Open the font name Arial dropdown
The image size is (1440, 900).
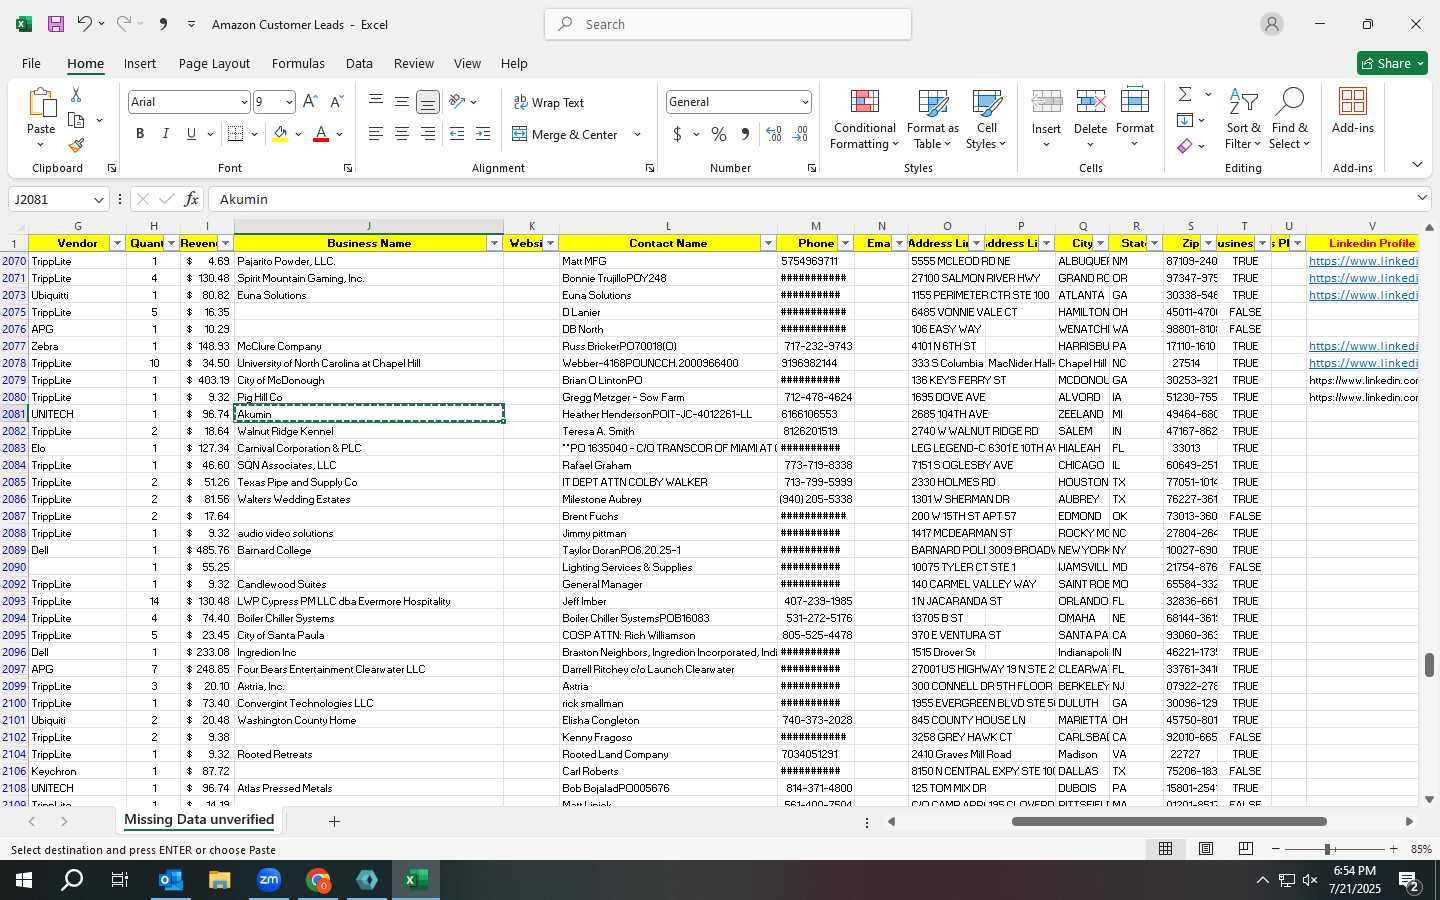pos(243,102)
